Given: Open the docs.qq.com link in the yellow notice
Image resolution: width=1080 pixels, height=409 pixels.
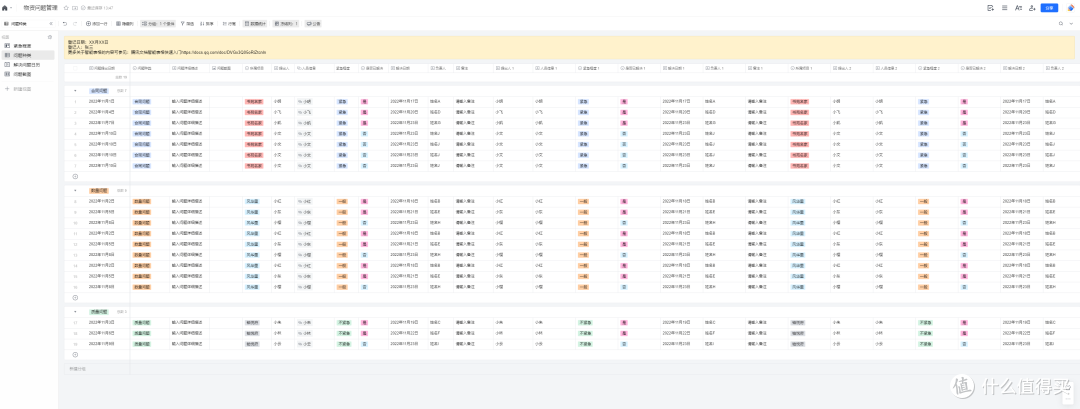Looking at the screenshot, I should [225, 52].
